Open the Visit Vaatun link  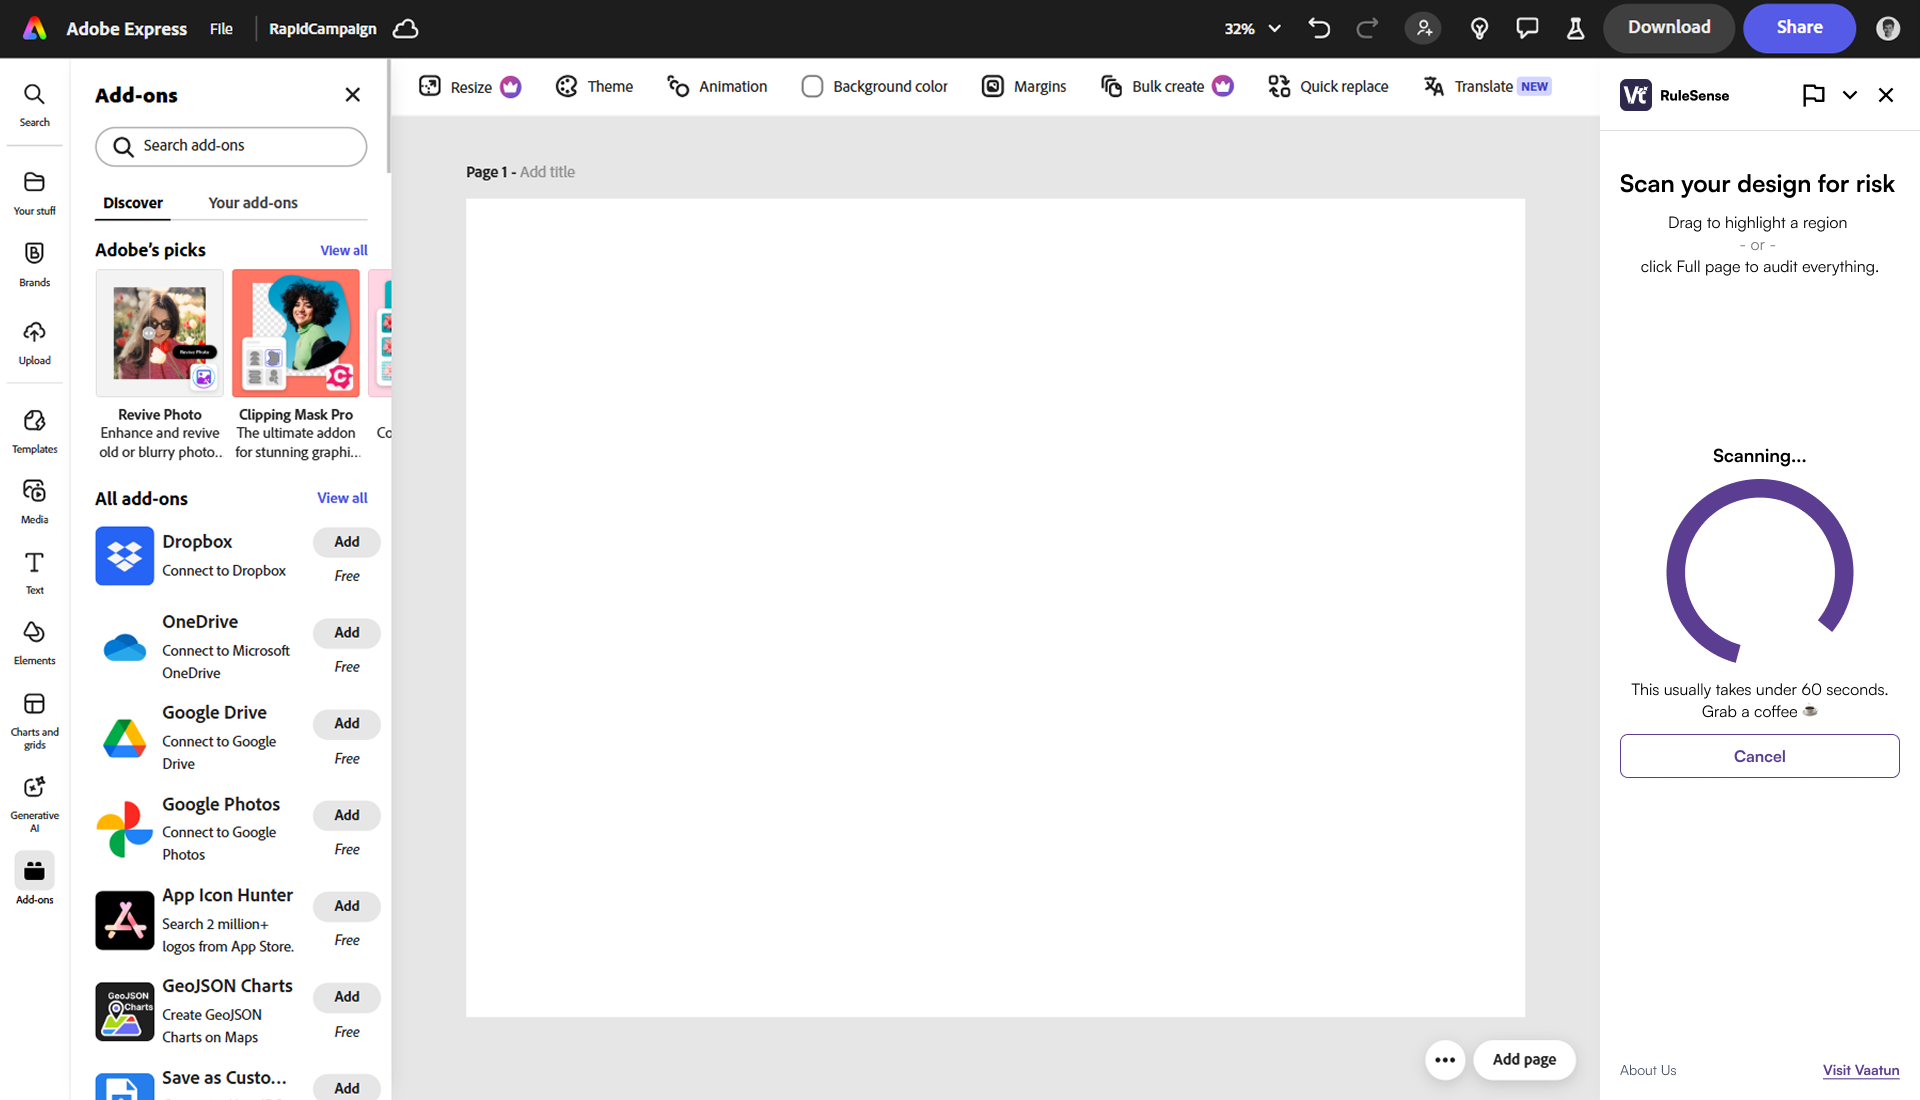[1860, 1070]
